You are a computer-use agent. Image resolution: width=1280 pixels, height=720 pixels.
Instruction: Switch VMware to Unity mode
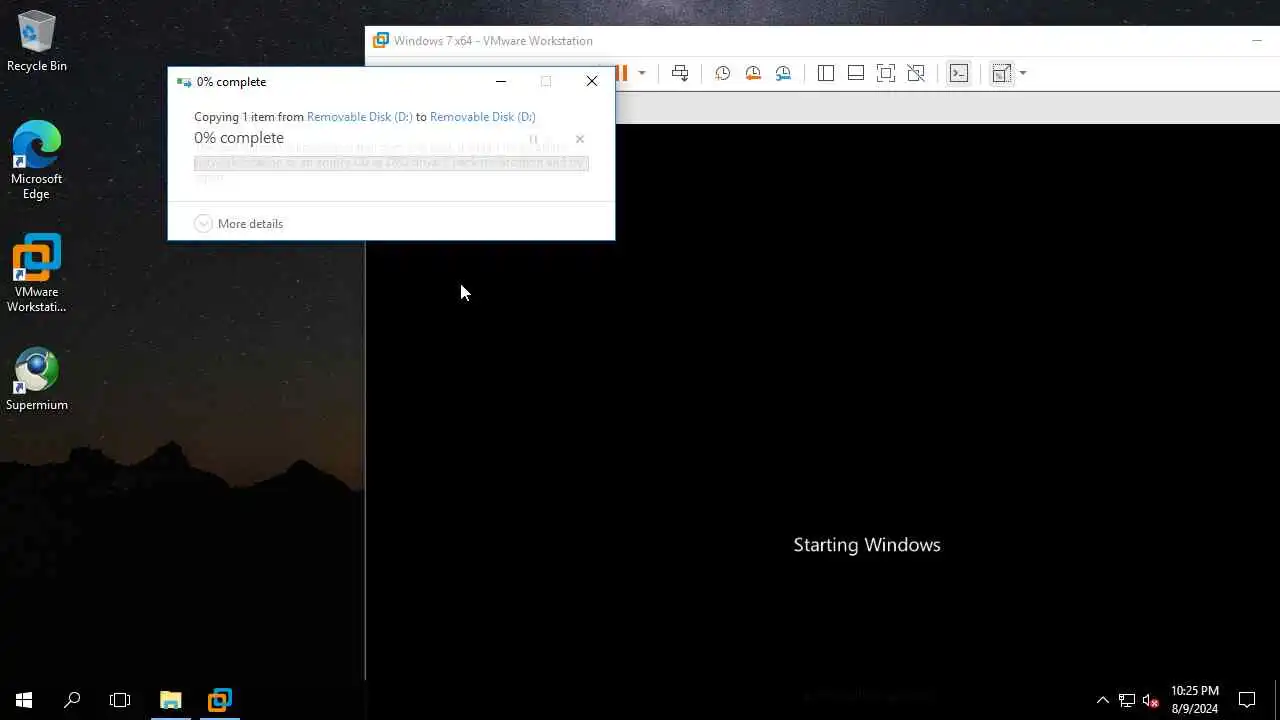point(916,73)
